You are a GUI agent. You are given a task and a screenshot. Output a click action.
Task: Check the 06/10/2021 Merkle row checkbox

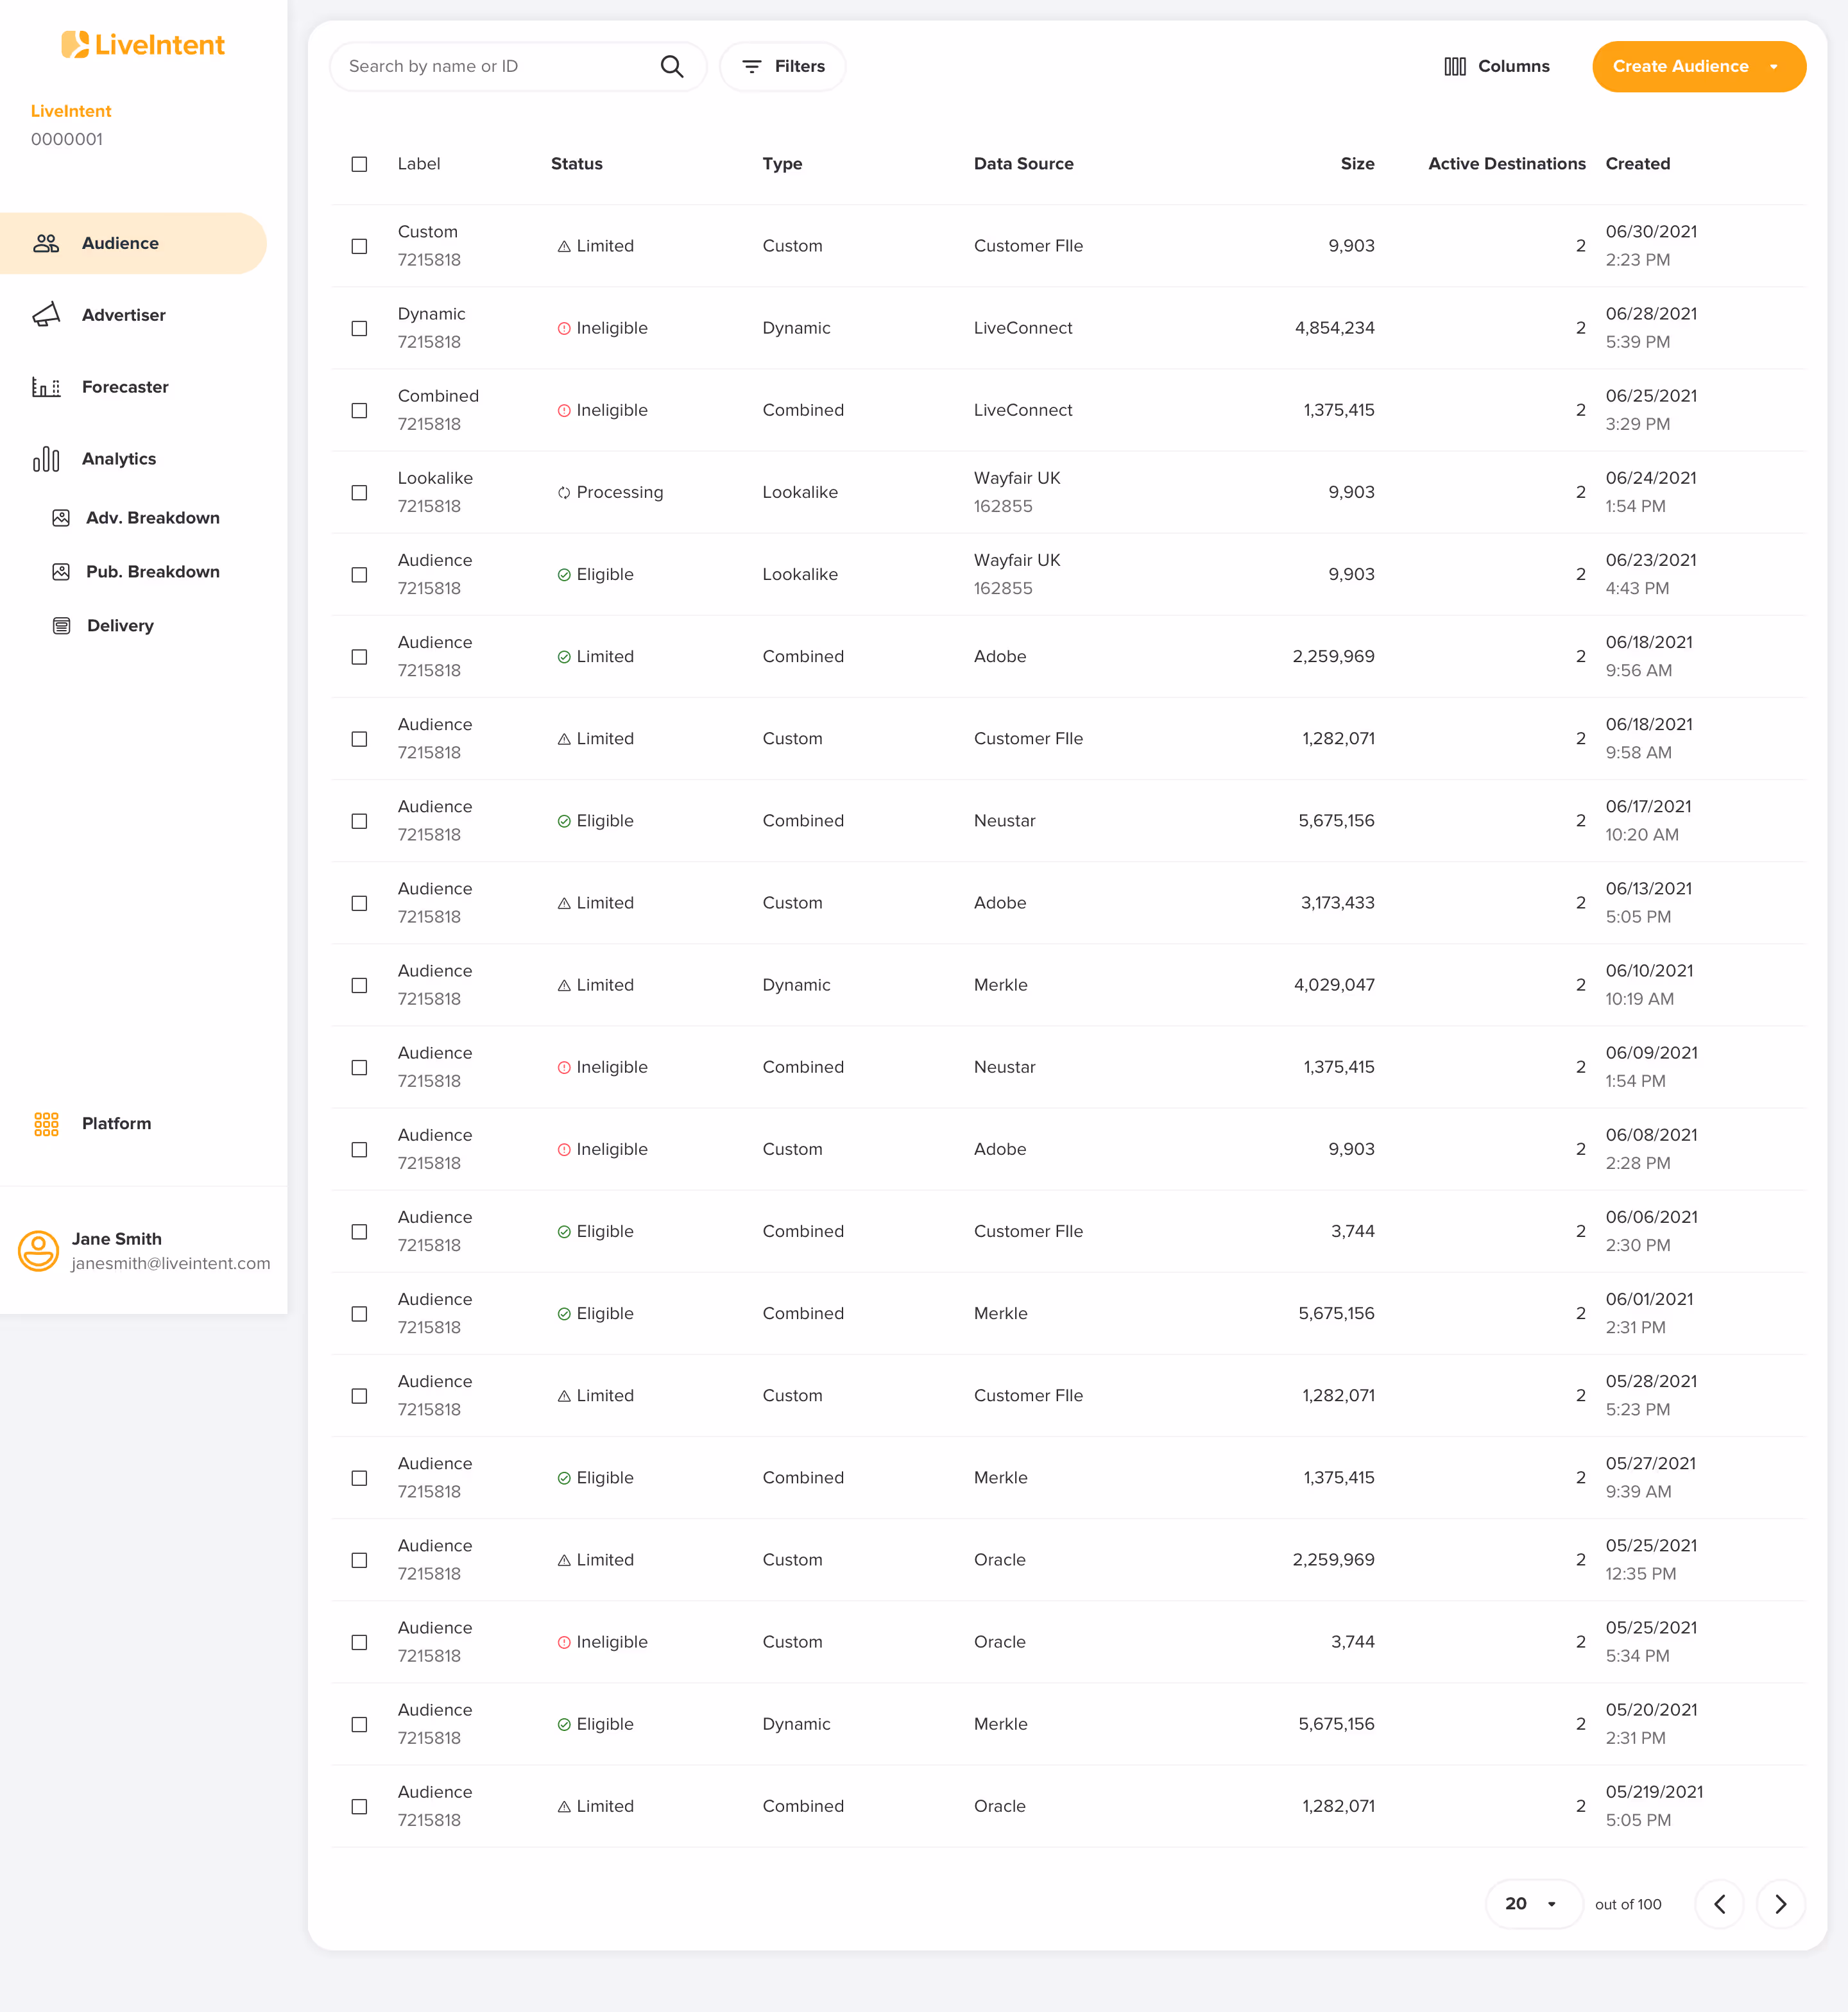(359, 985)
